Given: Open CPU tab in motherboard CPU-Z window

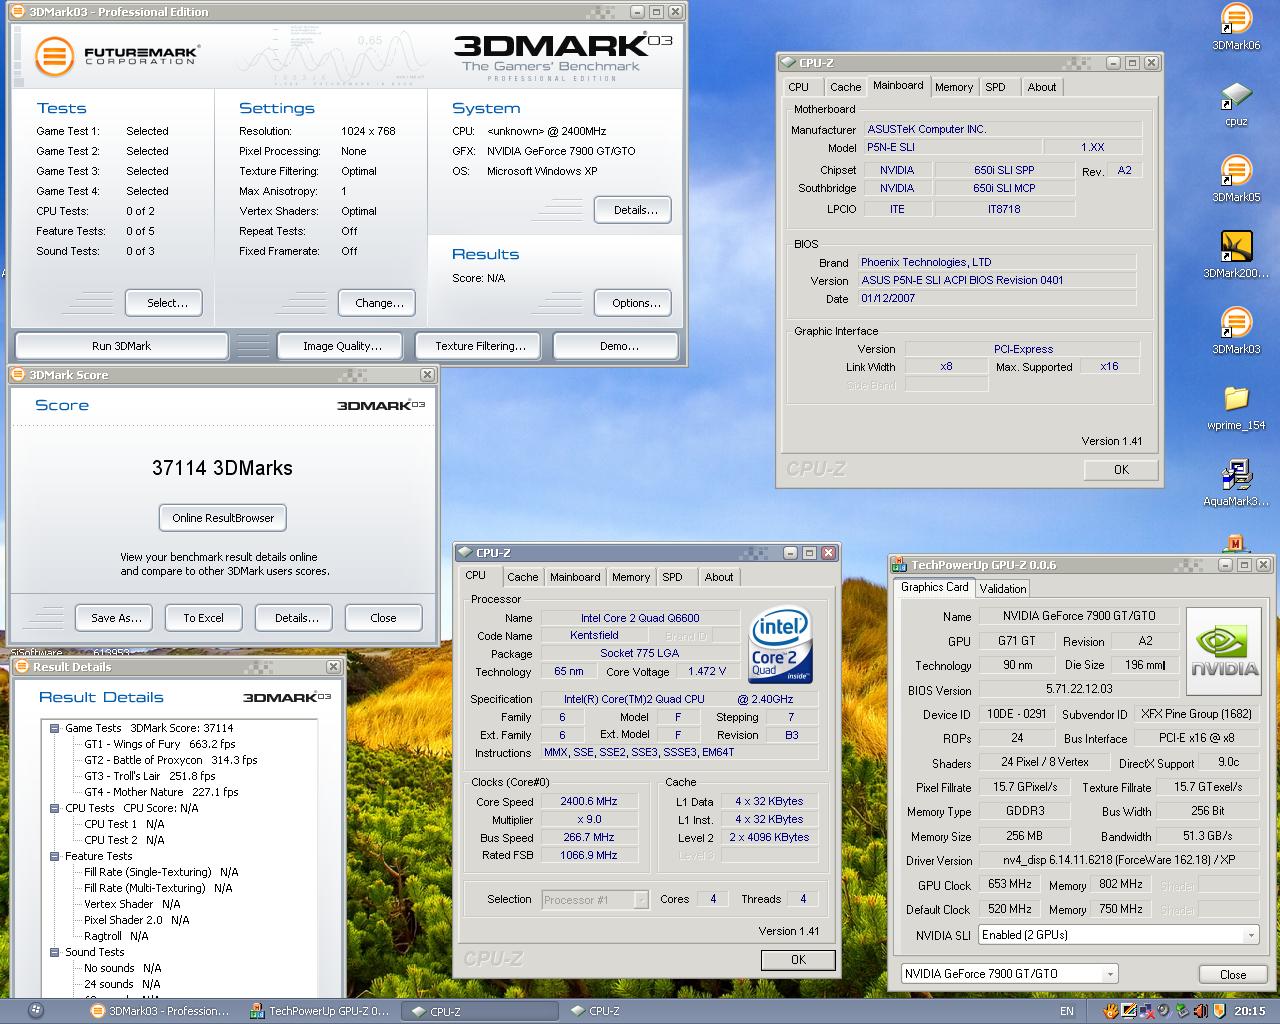Looking at the screenshot, I should point(798,87).
